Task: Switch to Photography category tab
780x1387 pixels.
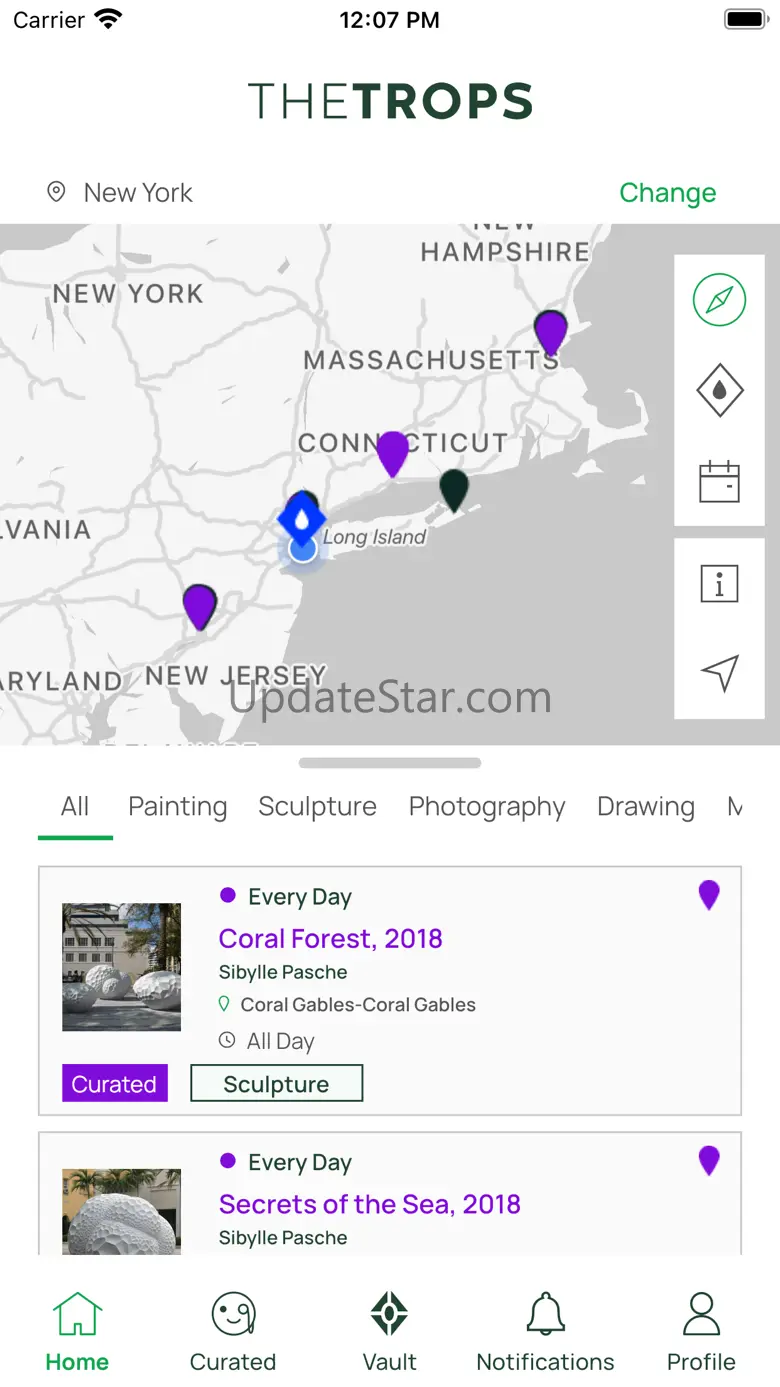Action: (x=487, y=806)
